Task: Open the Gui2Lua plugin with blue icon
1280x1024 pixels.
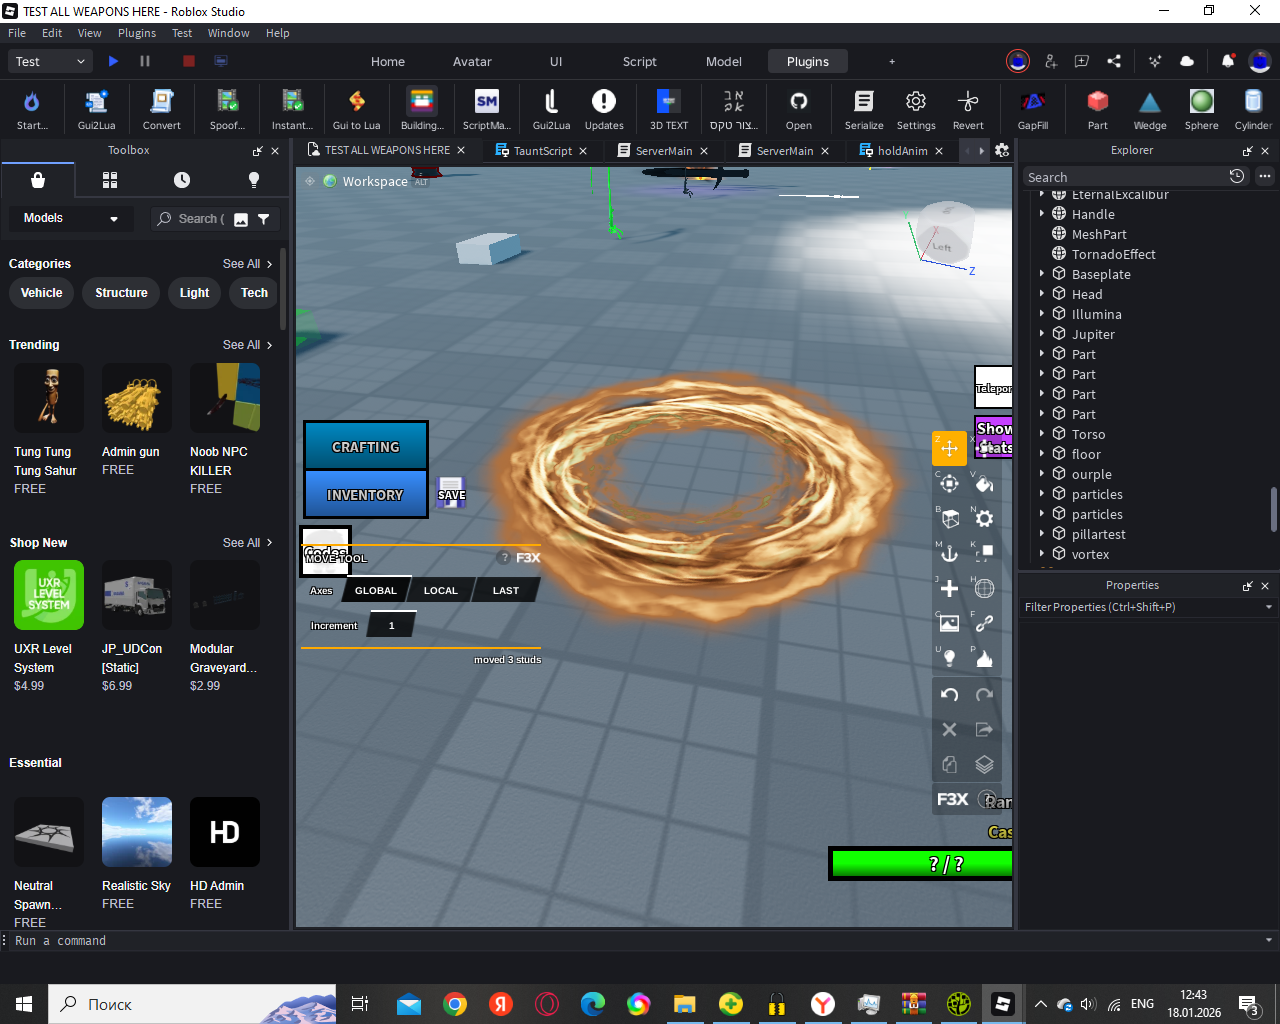Action: (97, 109)
